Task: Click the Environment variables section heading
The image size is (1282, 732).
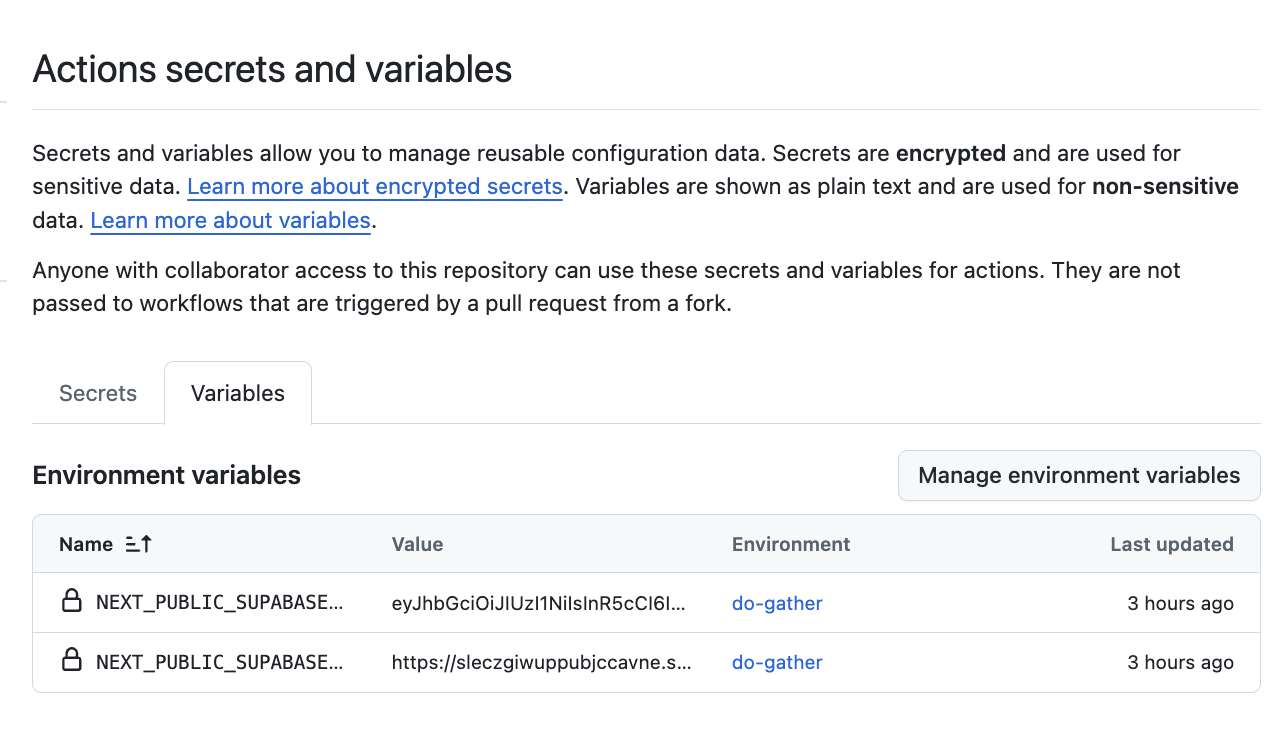Action: [166, 475]
